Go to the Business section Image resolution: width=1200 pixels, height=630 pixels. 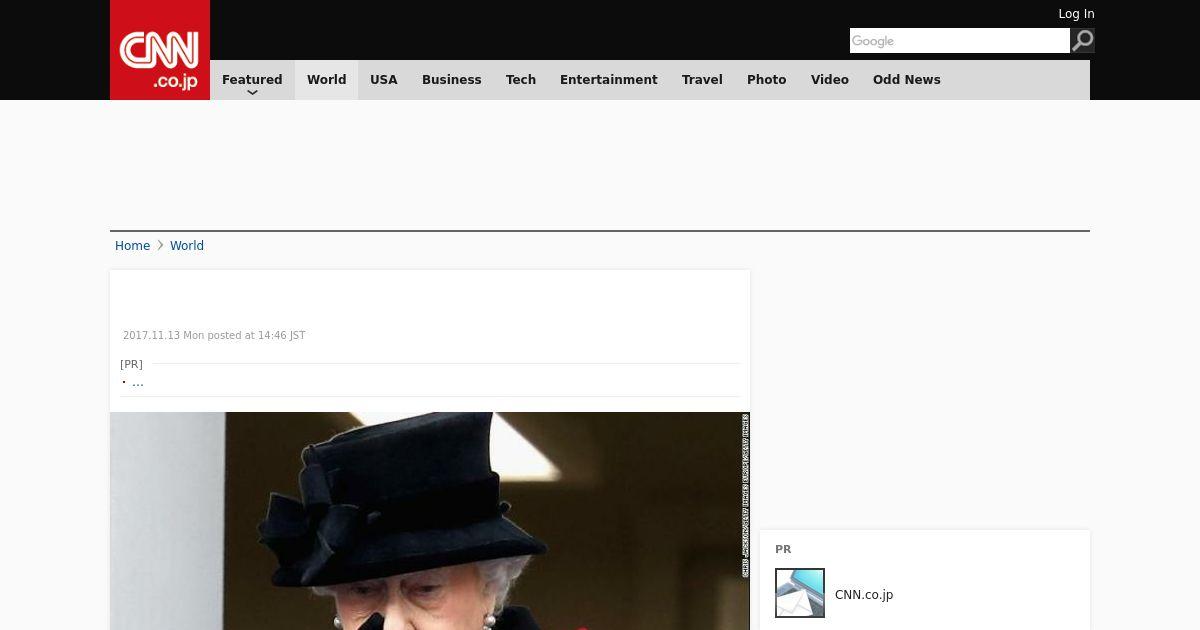point(452,80)
